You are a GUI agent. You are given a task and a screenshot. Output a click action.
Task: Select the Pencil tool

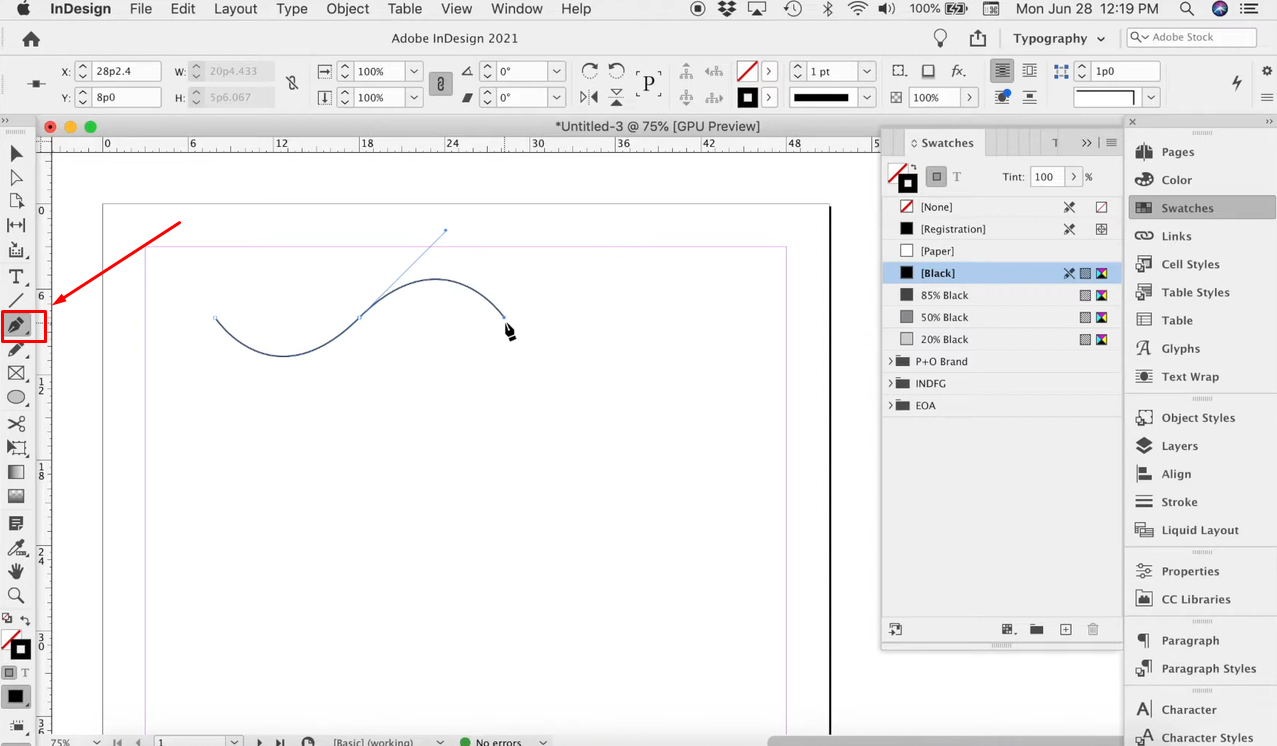(x=16, y=349)
